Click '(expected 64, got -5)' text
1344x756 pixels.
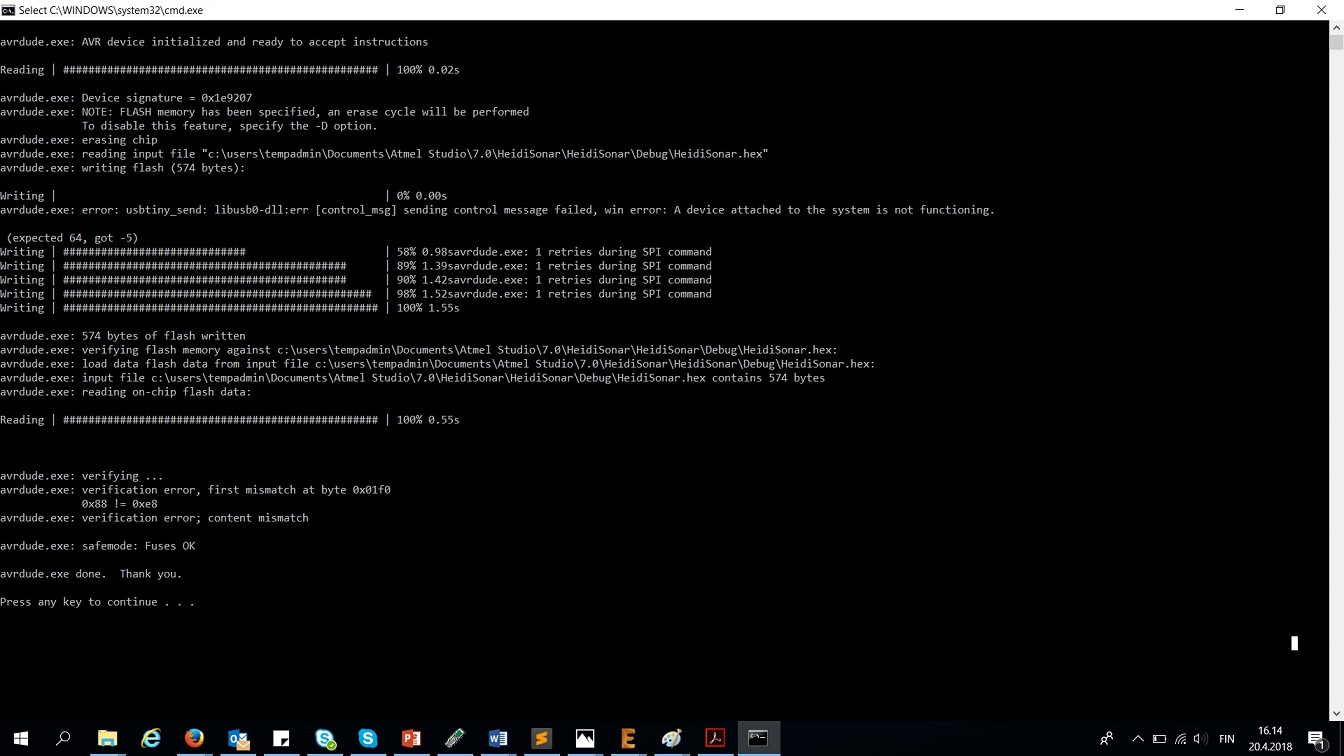pos(73,238)
